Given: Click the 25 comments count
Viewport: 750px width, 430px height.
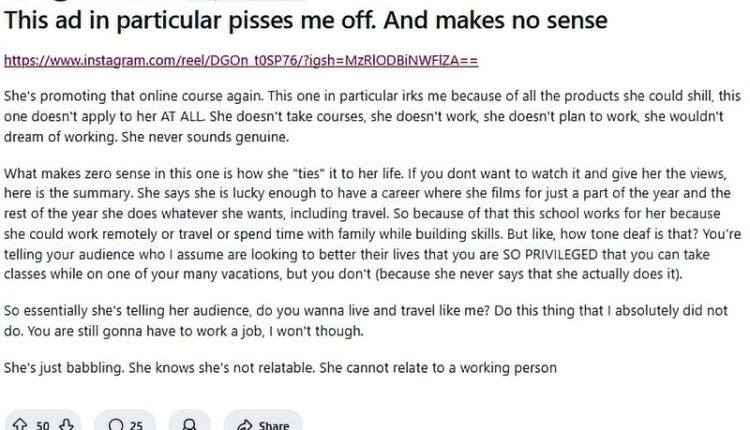Looking at the screenshot, I should [136, 425].
